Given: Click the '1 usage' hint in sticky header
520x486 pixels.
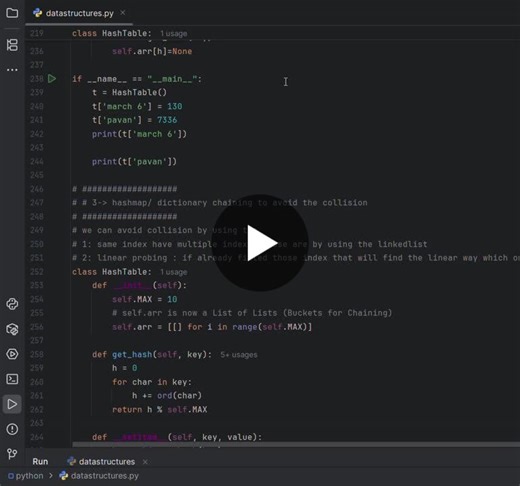Looking at the screenshot, I should pyautogui.click(x=174, y=33).
